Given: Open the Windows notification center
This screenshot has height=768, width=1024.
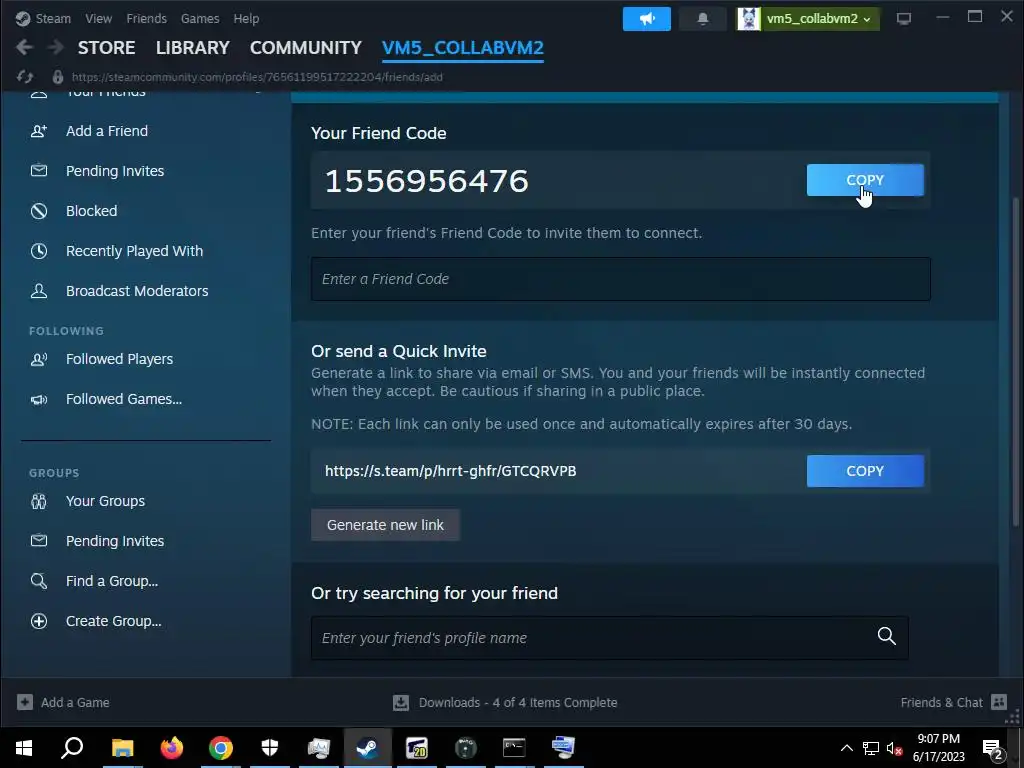Looking at the screenshot, I should click(x=993, y=748).
